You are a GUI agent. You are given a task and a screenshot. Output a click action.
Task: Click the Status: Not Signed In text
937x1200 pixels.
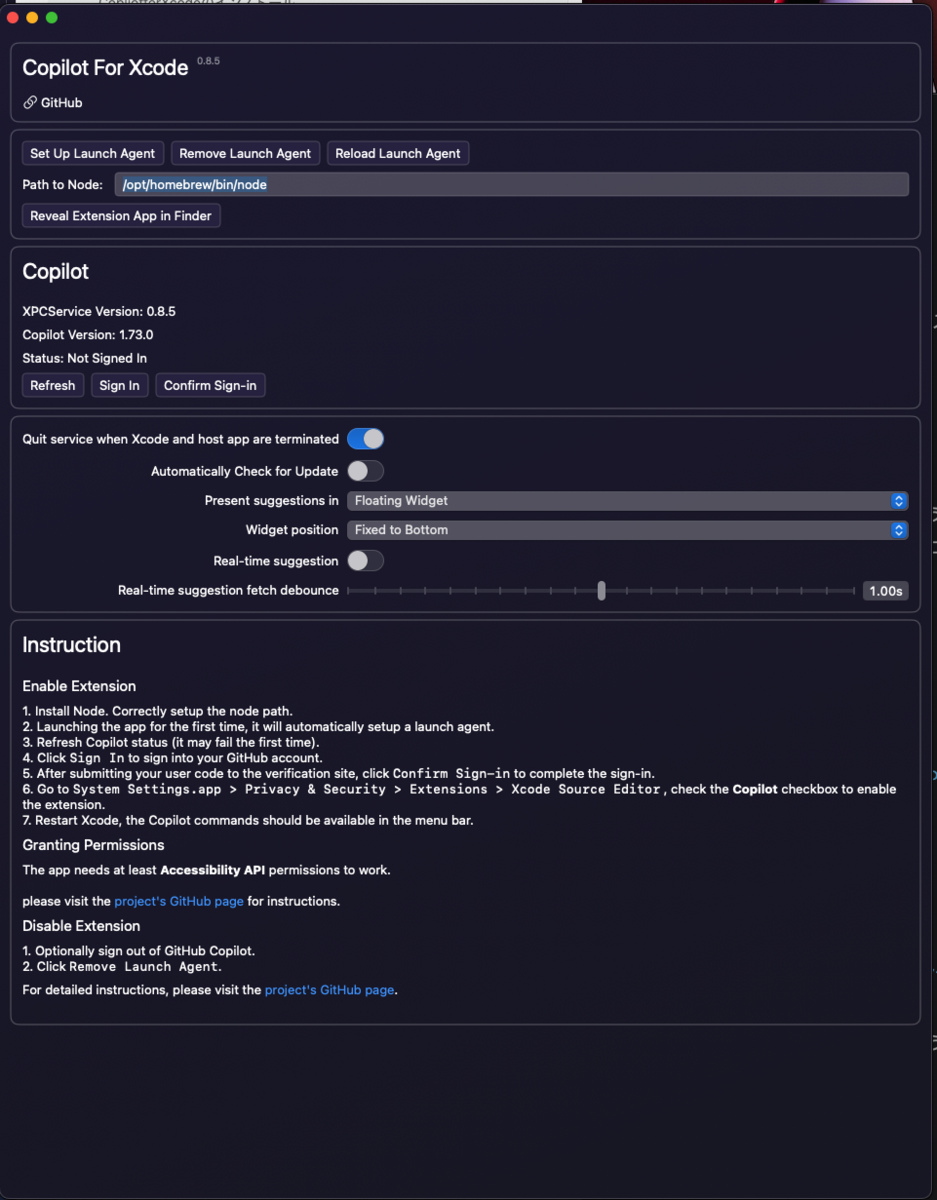point(85,358)
